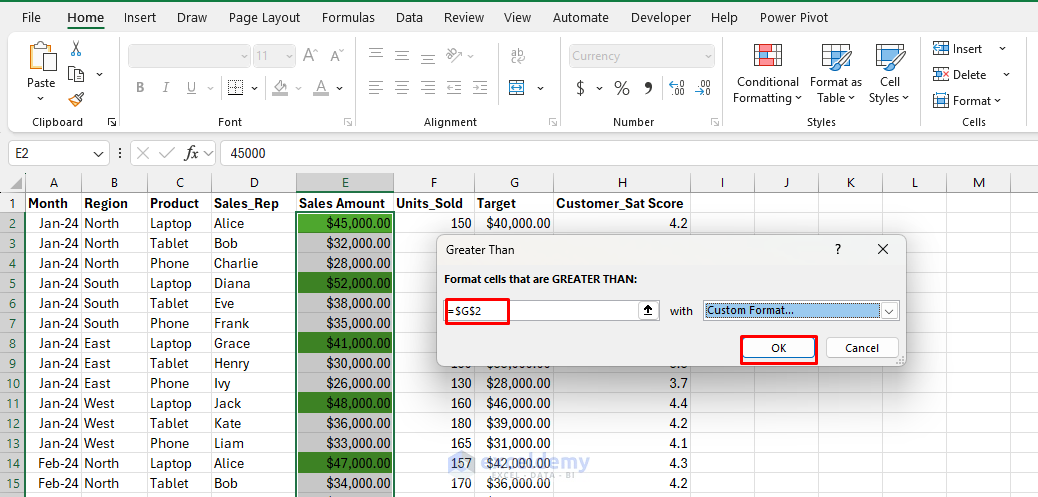Viewport: 1038px width, 497px height.
Task: Open the Clipboard pane launcher
Action: coord(112,122)
